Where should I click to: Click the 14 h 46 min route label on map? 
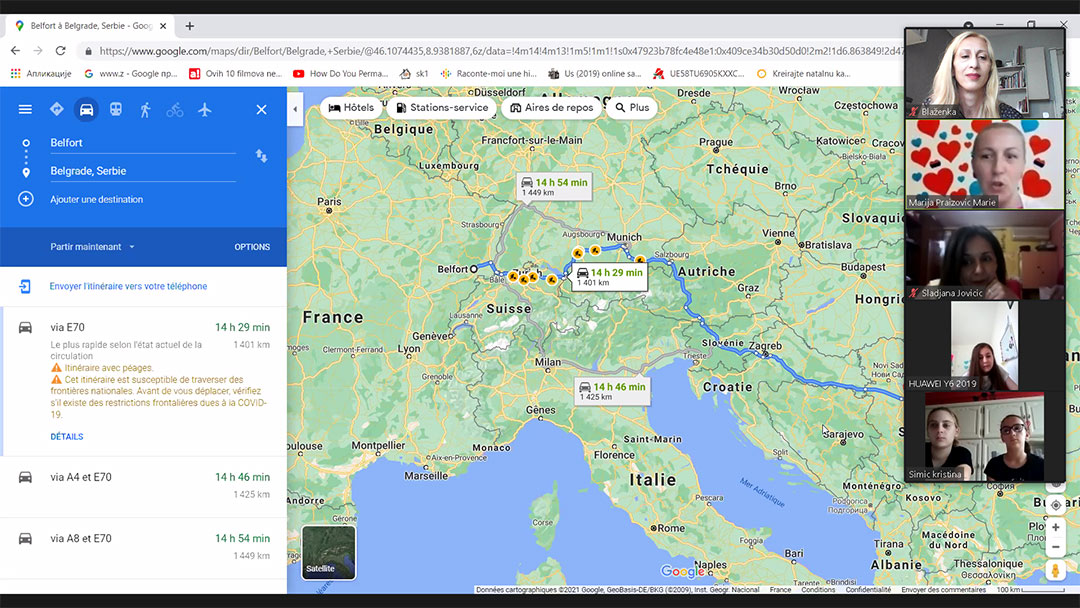point(612,391)
